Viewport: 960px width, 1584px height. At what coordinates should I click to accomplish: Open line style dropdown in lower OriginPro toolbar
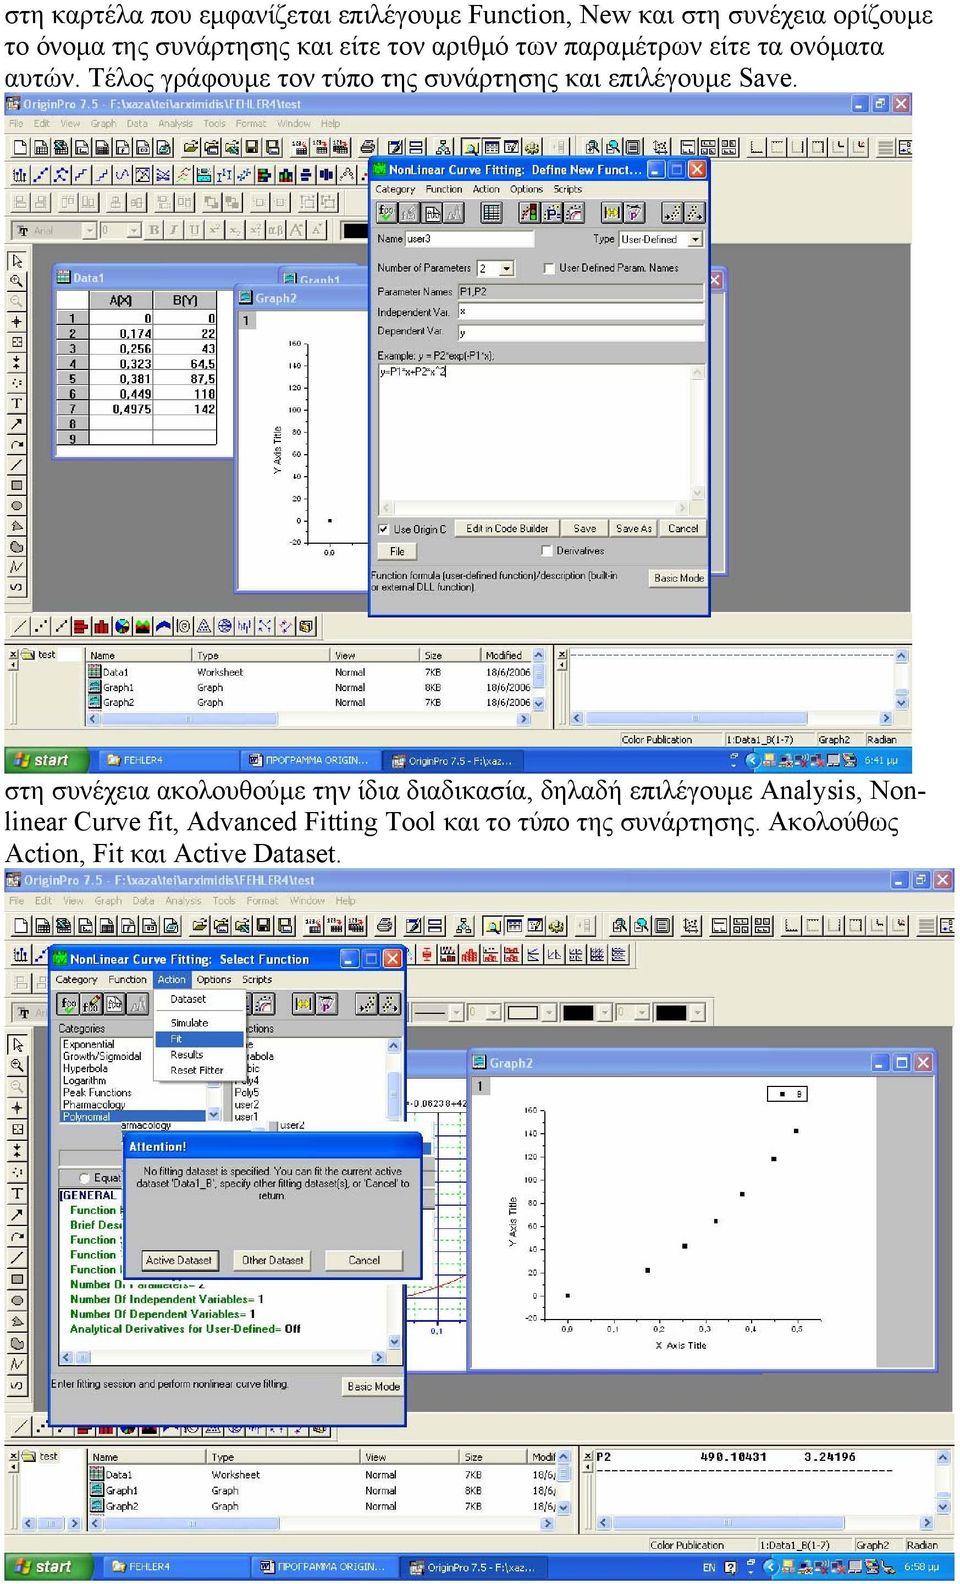coord(456,1012)
